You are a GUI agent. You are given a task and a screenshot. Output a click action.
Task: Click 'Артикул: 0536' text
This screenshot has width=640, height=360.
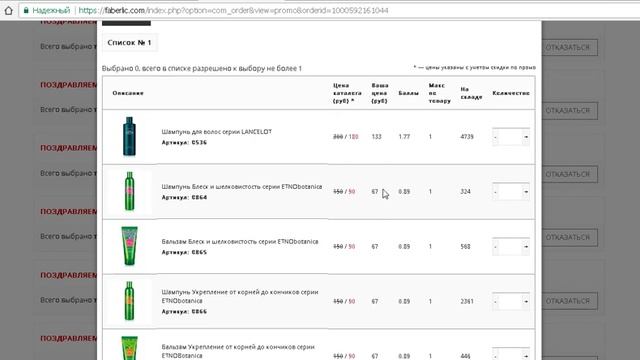pyautogui.click(x=184, y=142)
